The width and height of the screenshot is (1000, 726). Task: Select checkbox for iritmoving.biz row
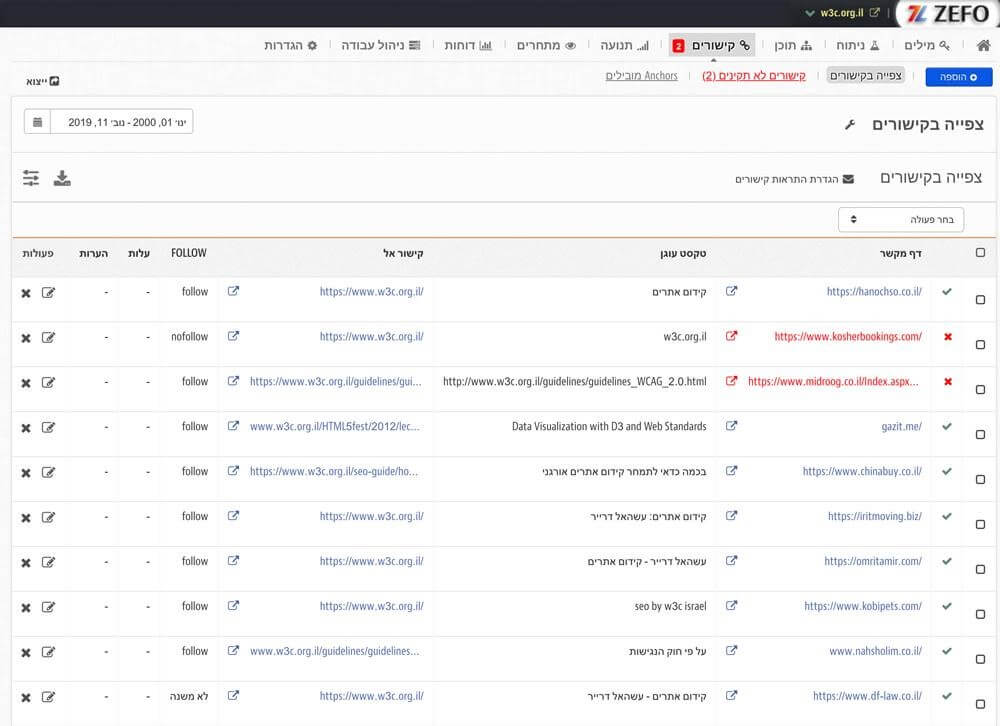(x=980, y=524)
